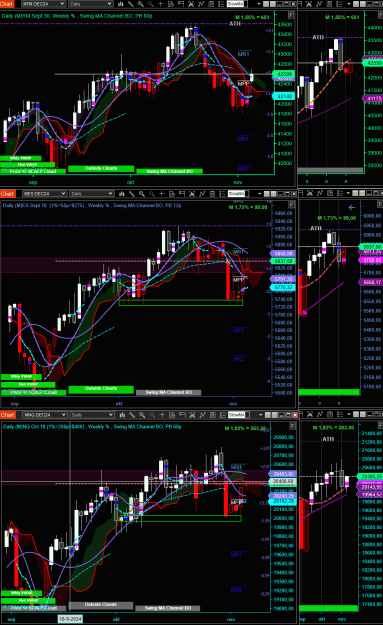Enable crosshair cursor on MNQ DEC24 chart

162,415
